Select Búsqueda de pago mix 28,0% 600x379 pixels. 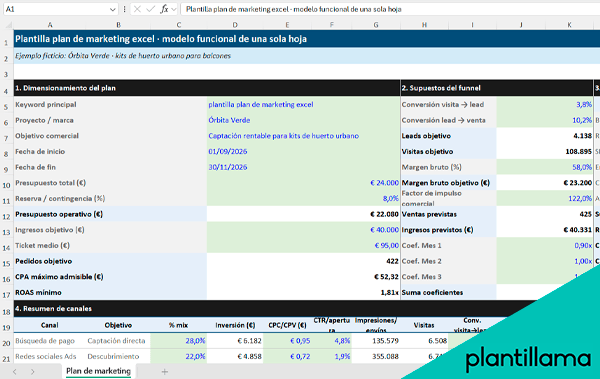(178, 341)
